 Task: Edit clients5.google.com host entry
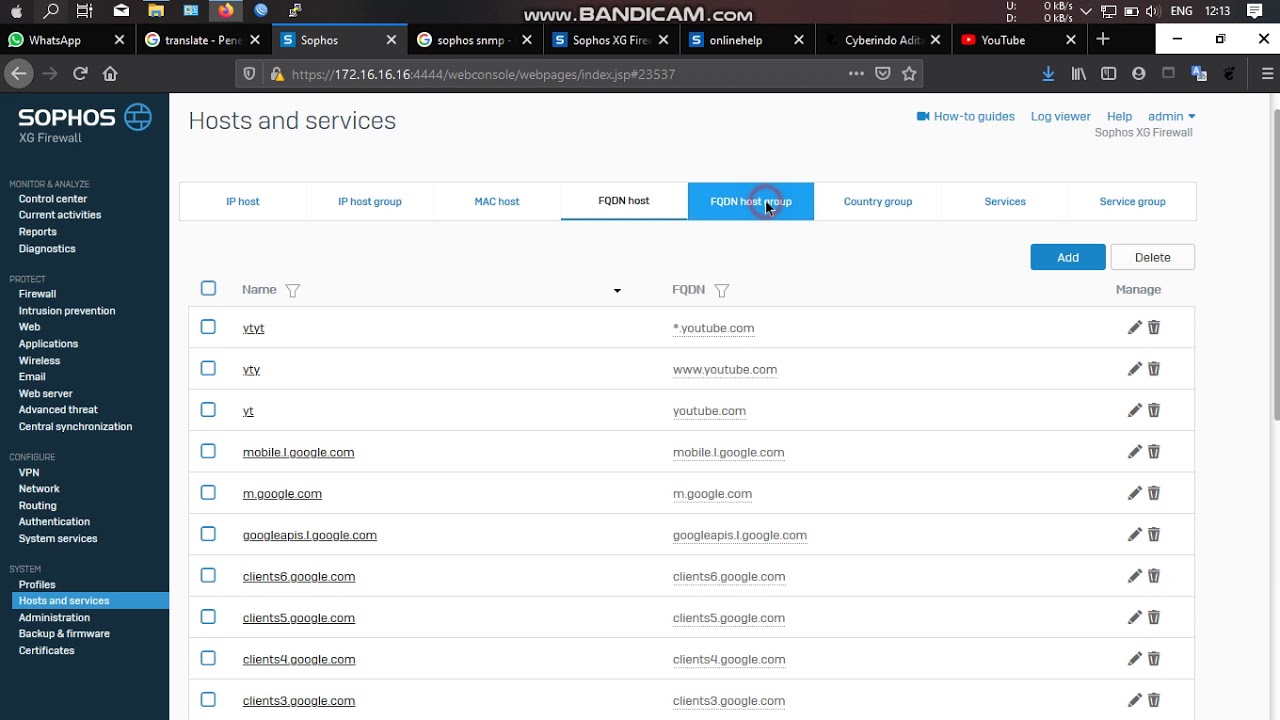click(x=1134, y=618)
